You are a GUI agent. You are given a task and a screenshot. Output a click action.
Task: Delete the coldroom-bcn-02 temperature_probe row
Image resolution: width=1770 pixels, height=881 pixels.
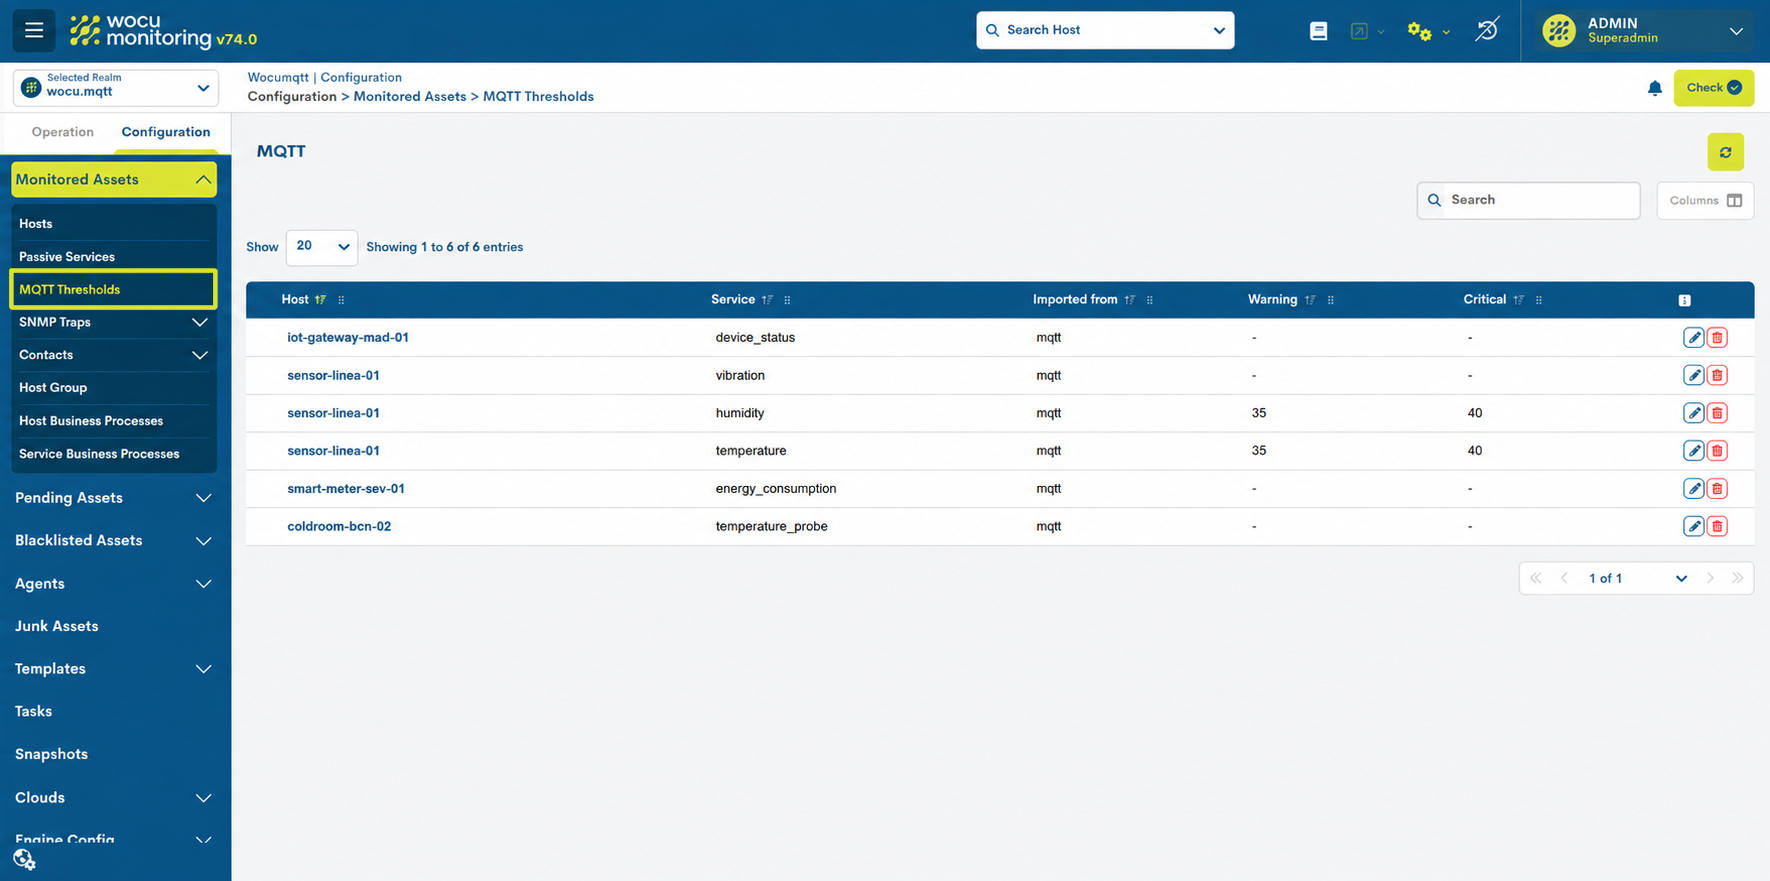[1717, 526]
